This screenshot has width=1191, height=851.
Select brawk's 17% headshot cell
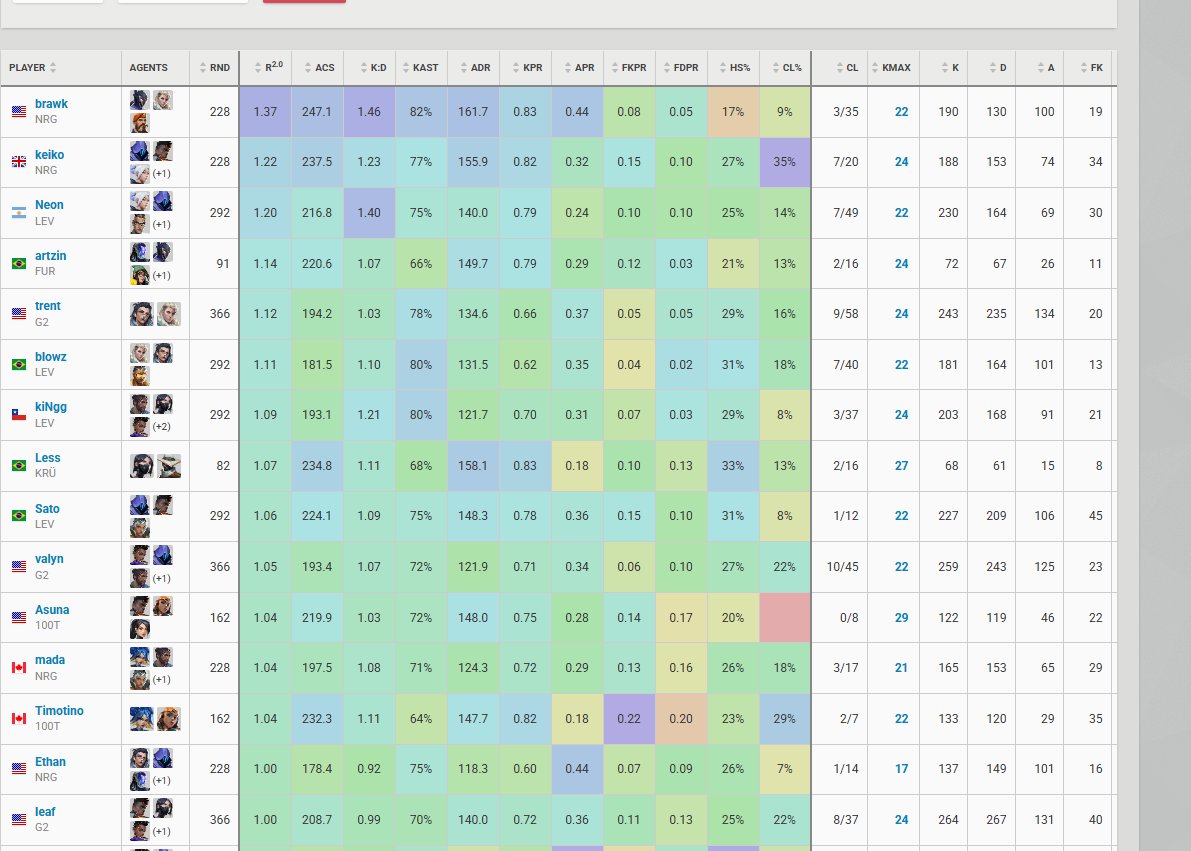pyautogui.click(x=733, y=112)
